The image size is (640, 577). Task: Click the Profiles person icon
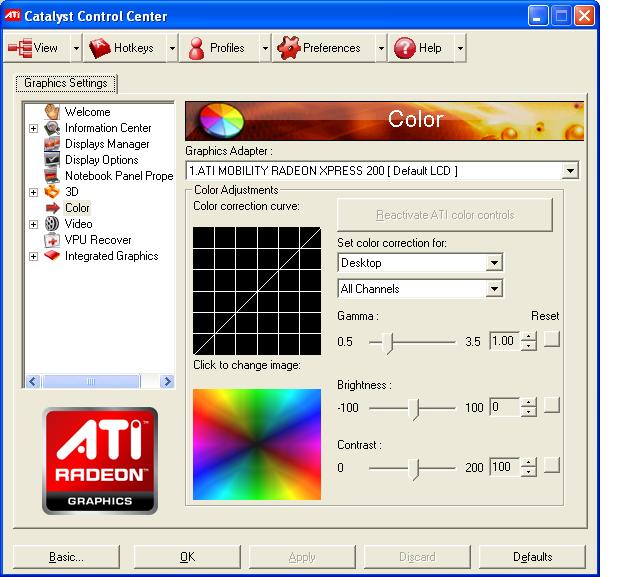[x=196, y=48]
